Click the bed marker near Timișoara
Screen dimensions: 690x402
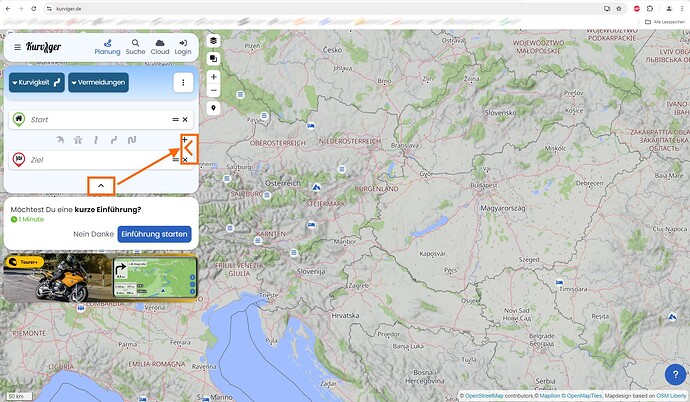coord(559,282)
